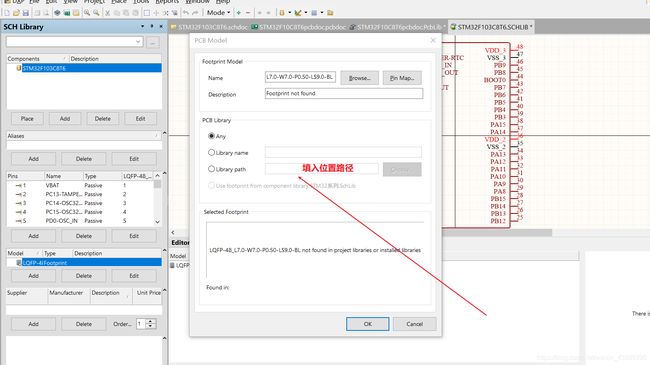Click the Cut scissors icon
Screen dimensions: 650x365
pos(107,13)
